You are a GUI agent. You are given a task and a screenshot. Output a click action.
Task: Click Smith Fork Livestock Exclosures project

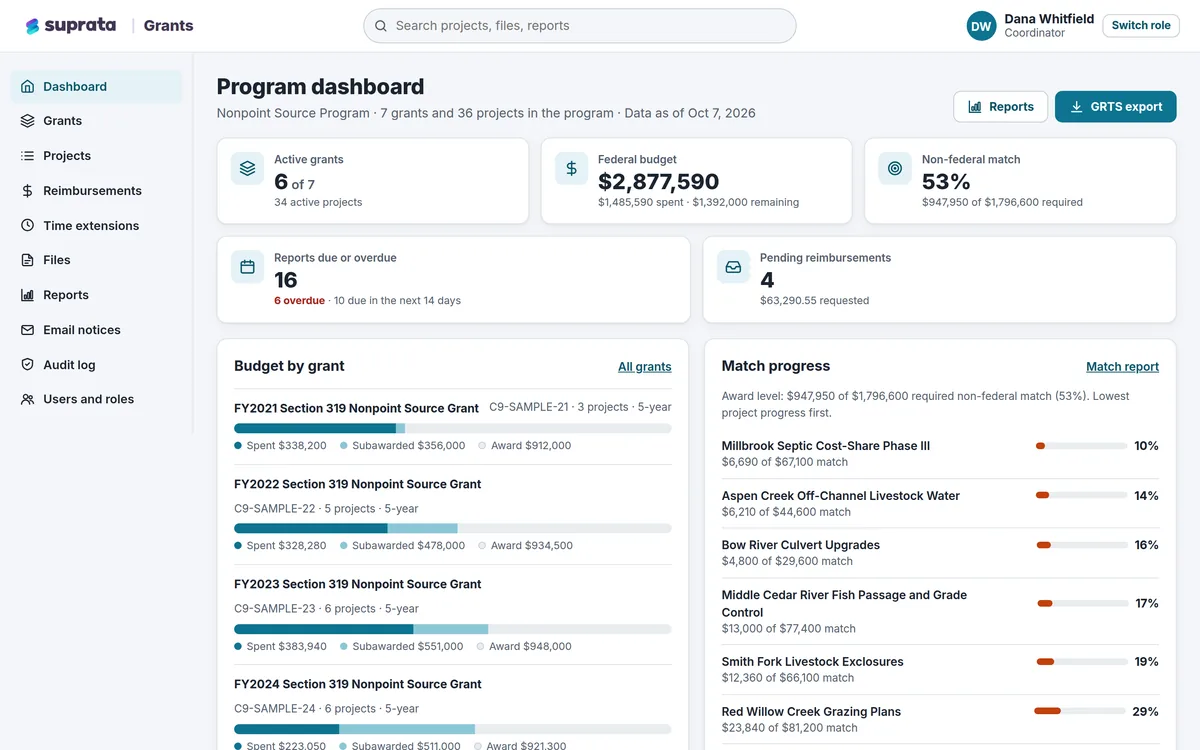(813, 662)
